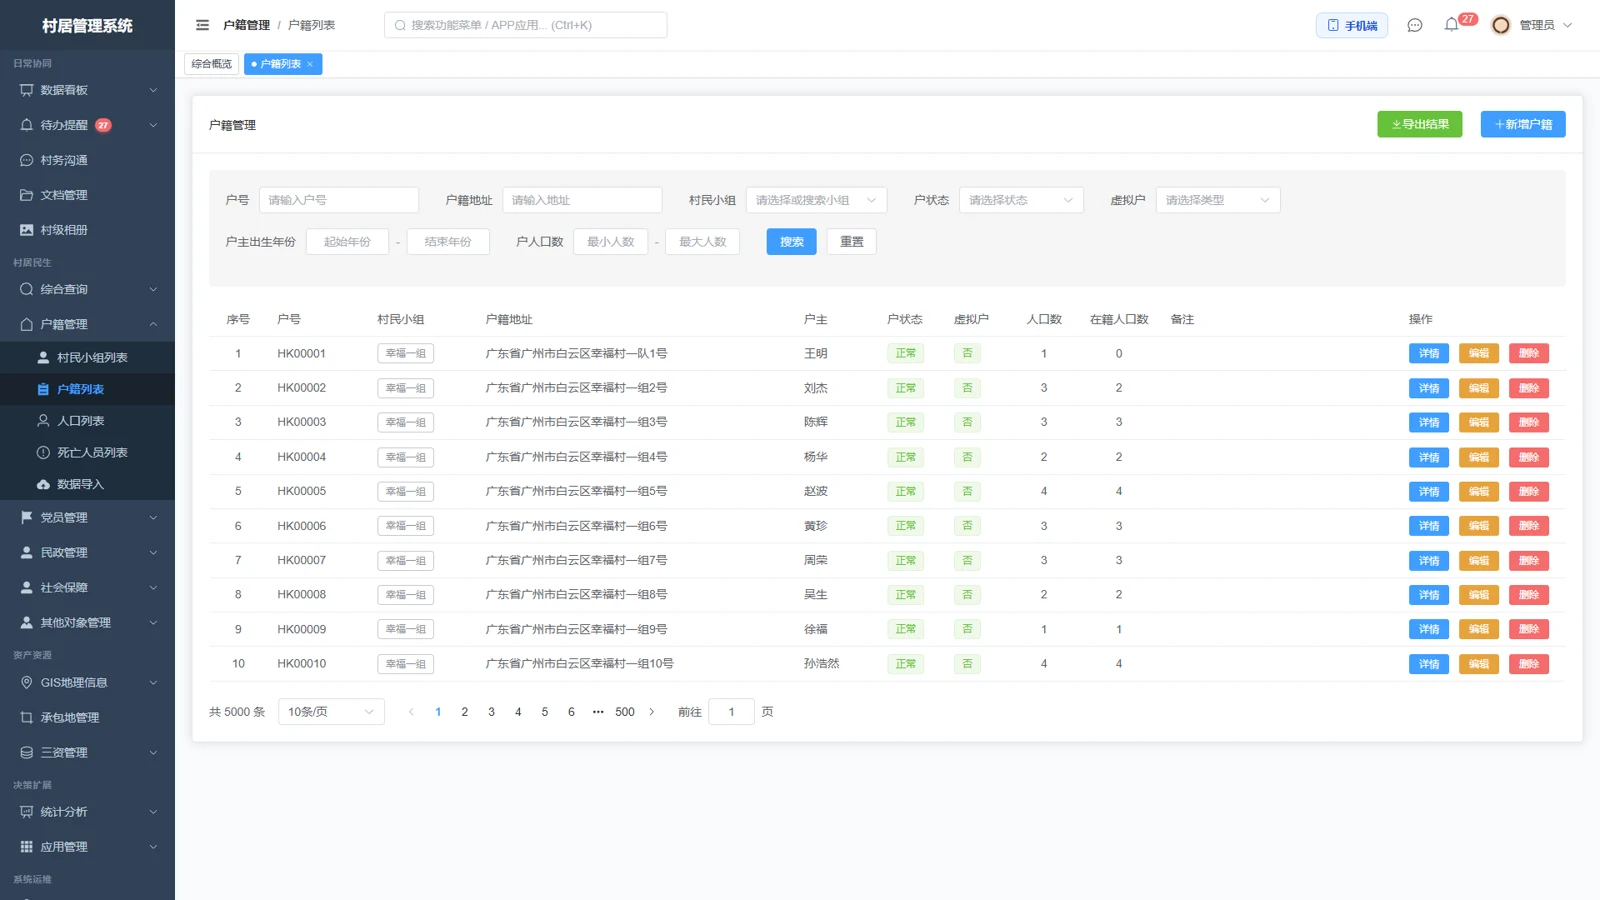
Task: Open notifications bell with 27 badge
Action: coord(1452,25)
